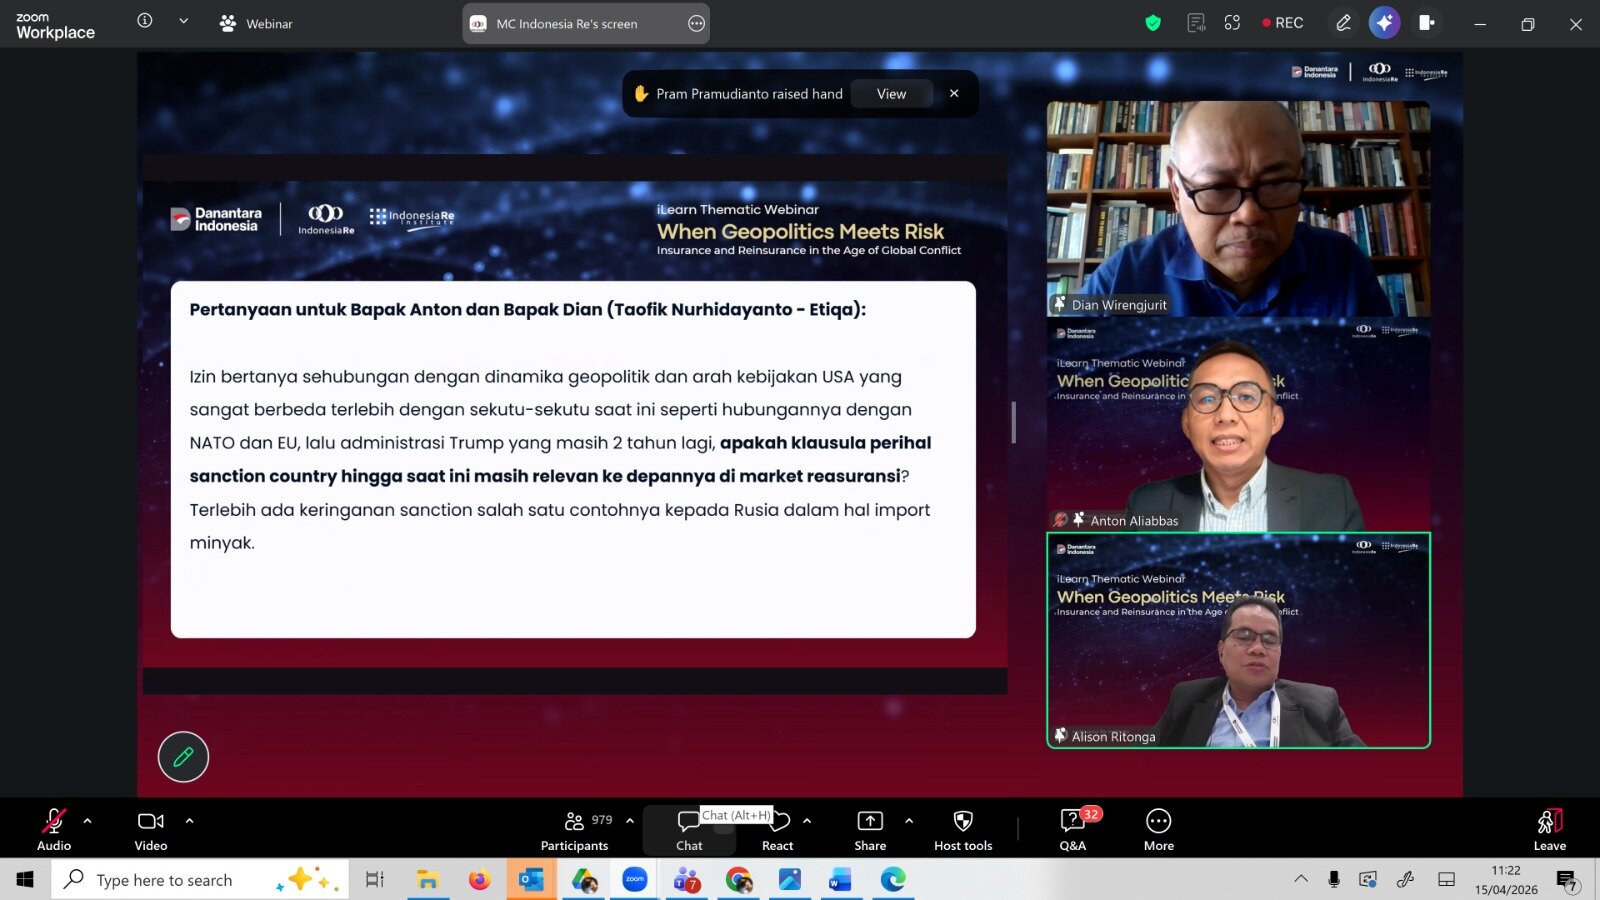Expand audio settings caret
Image resolution: width=1600 pixels, height=900 pixels.
[x=88, y=821]
